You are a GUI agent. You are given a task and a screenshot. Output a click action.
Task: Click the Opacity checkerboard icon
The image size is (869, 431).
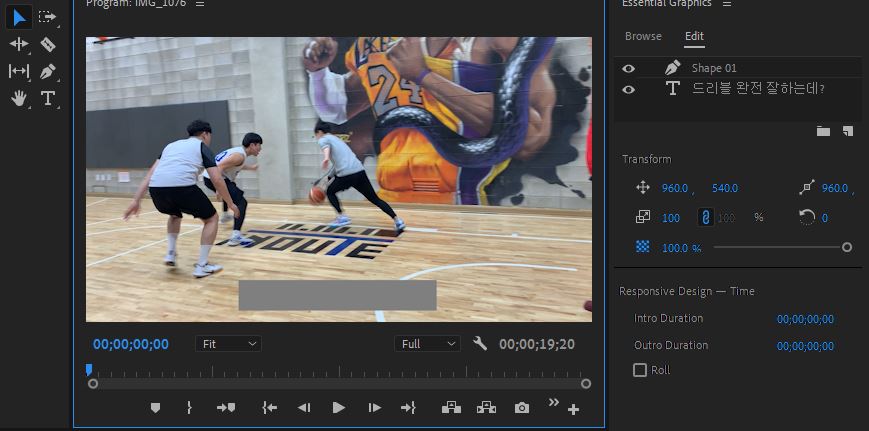tap(642, 247)
